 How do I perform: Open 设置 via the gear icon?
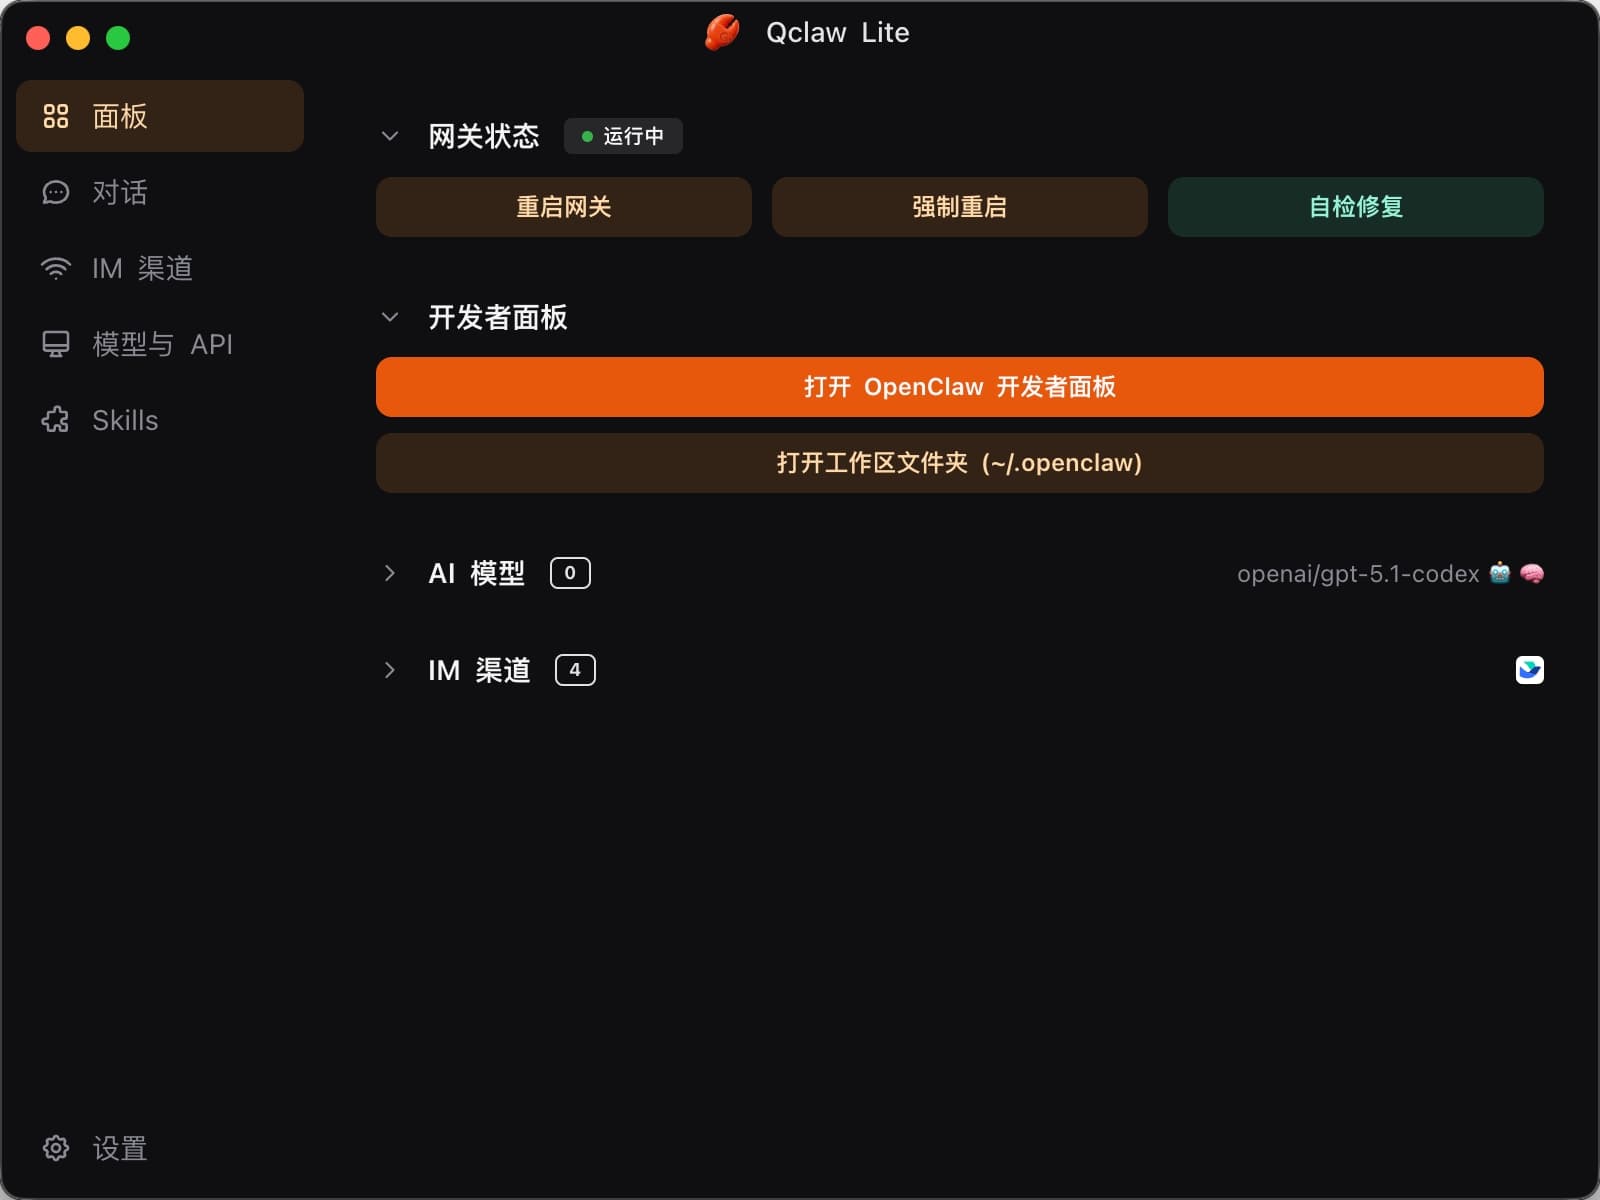coord(55,1148)
